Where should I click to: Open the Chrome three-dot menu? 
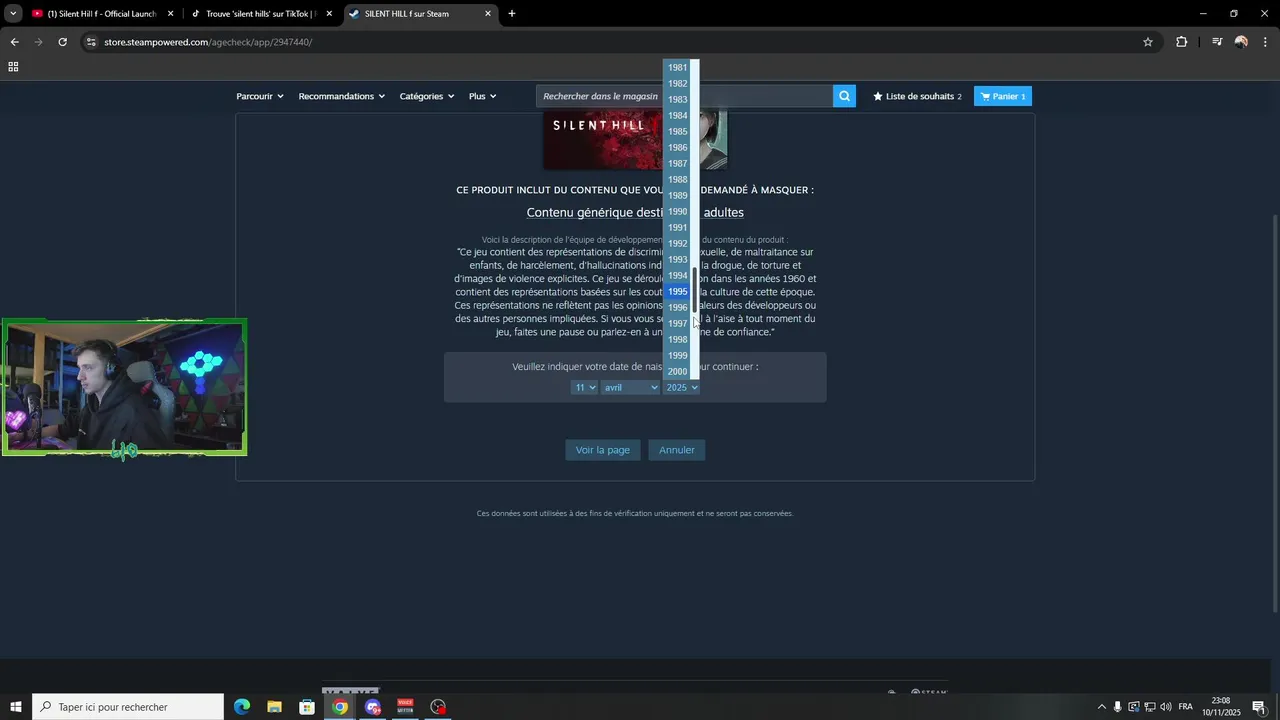[1266, 42]
